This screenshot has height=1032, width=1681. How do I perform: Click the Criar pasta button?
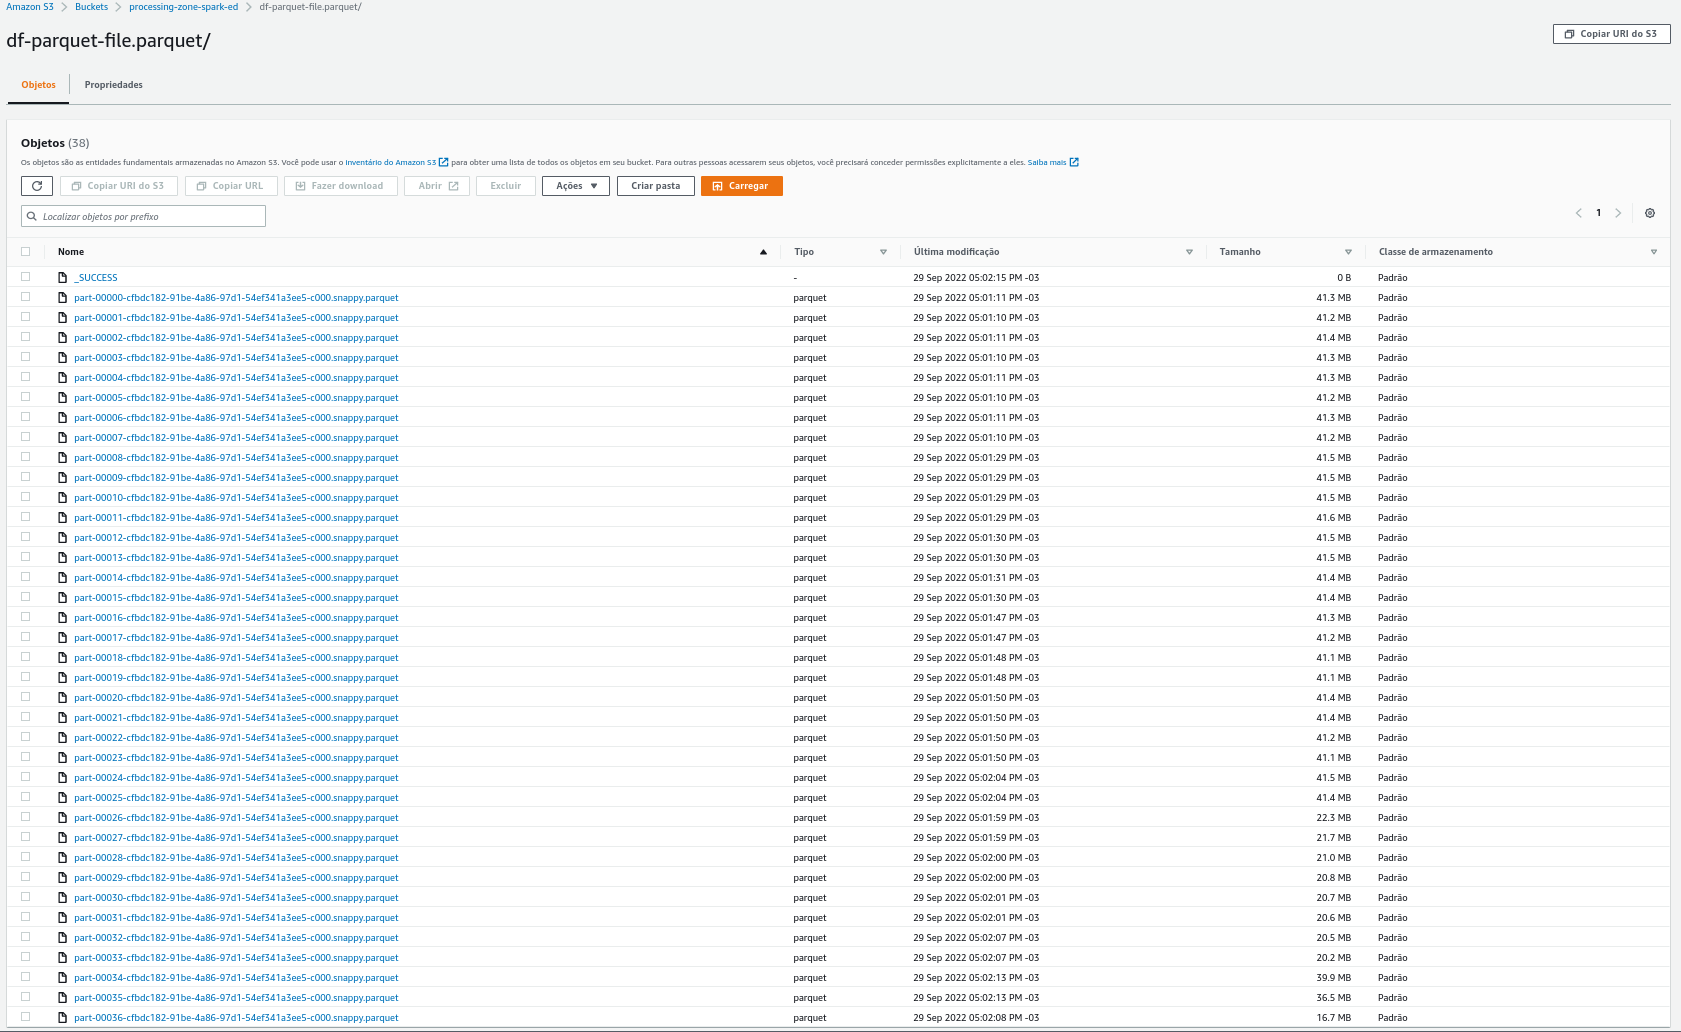(x=655, y=186)
